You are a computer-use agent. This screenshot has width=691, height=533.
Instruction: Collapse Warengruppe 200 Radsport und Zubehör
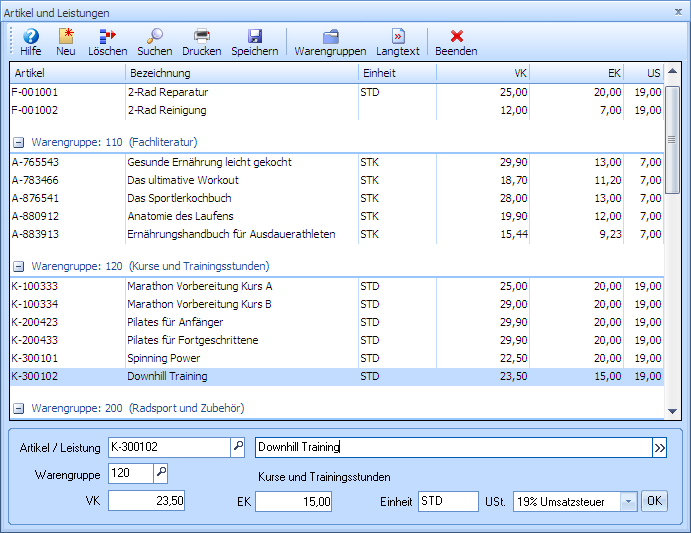[x=18, y=409]
